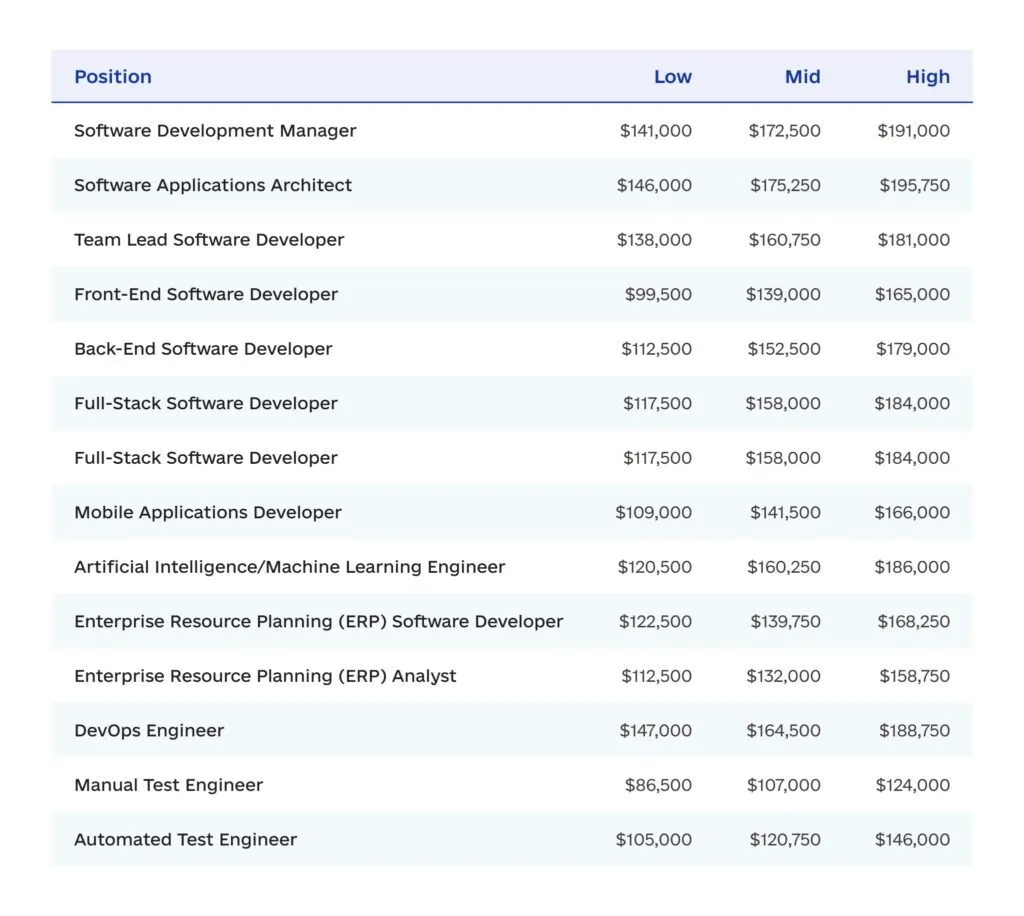Select Manual Test Engineer mid value $107,000
The height and width of the screenshot is (916, 1024).
[x=784, y=785]
